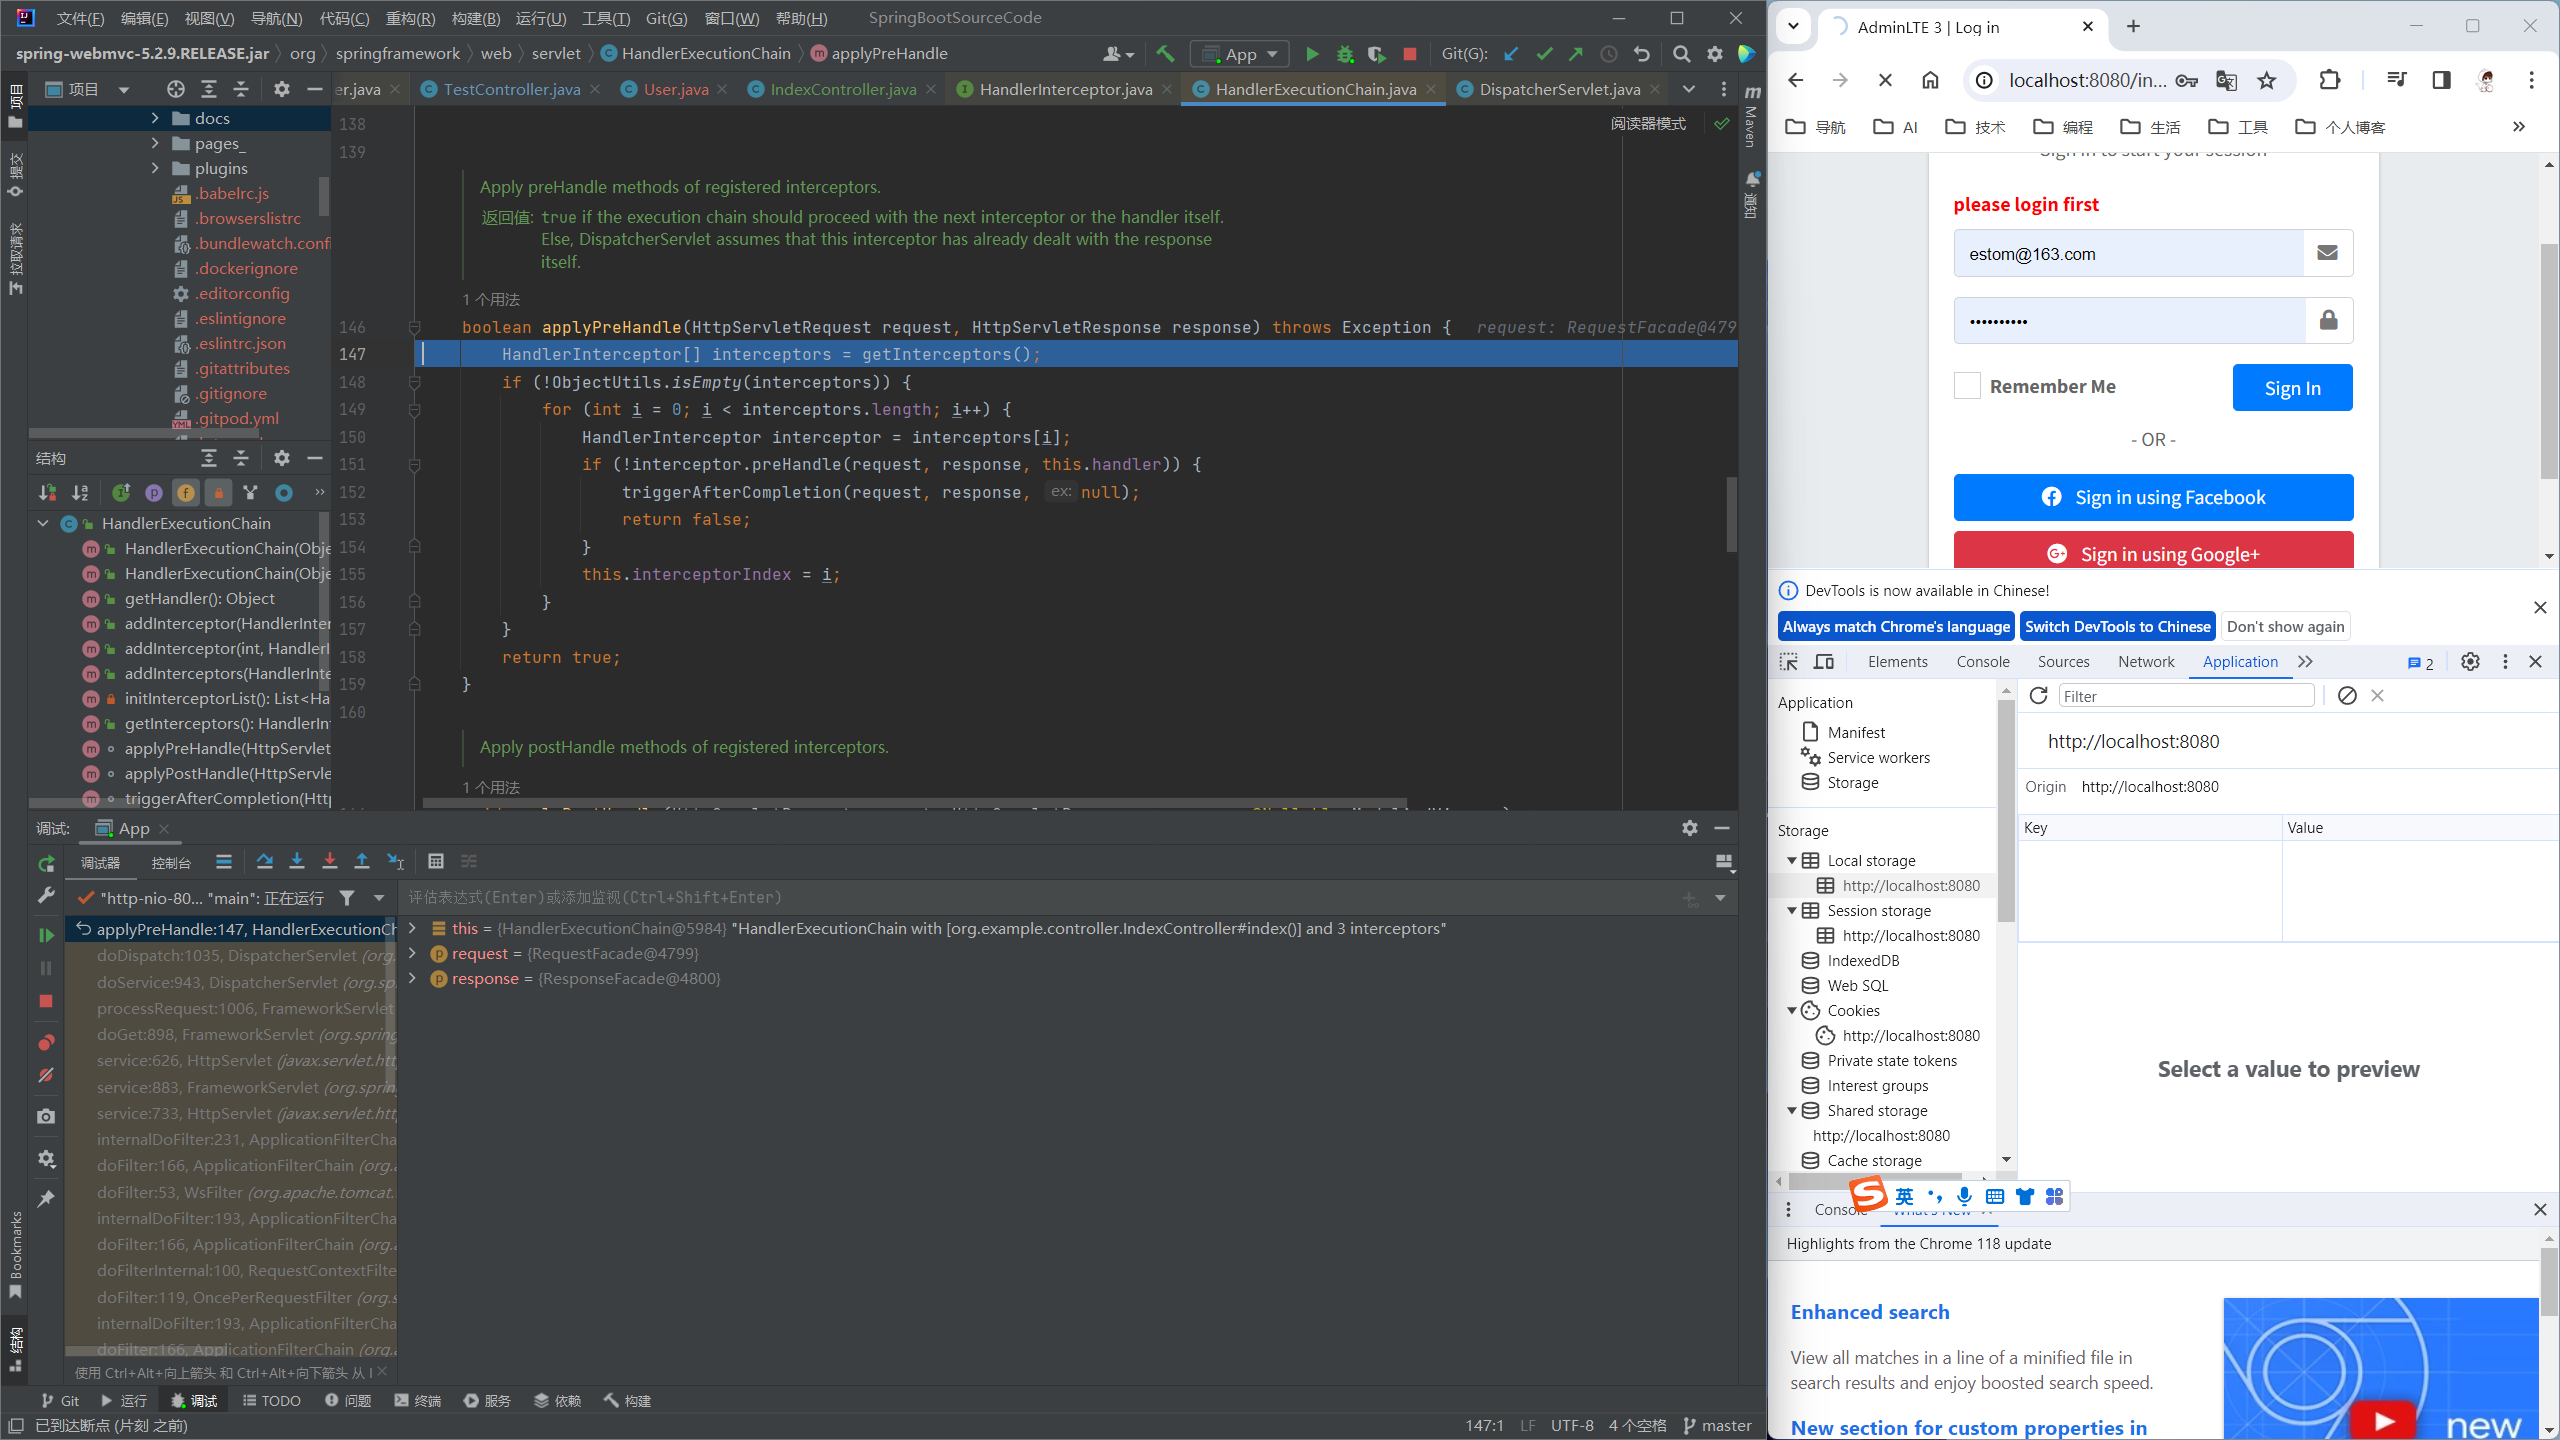Check the Remember Me checkbox
The height and width of the screenshot is (1440, 2560).
tap(1967, 386)
